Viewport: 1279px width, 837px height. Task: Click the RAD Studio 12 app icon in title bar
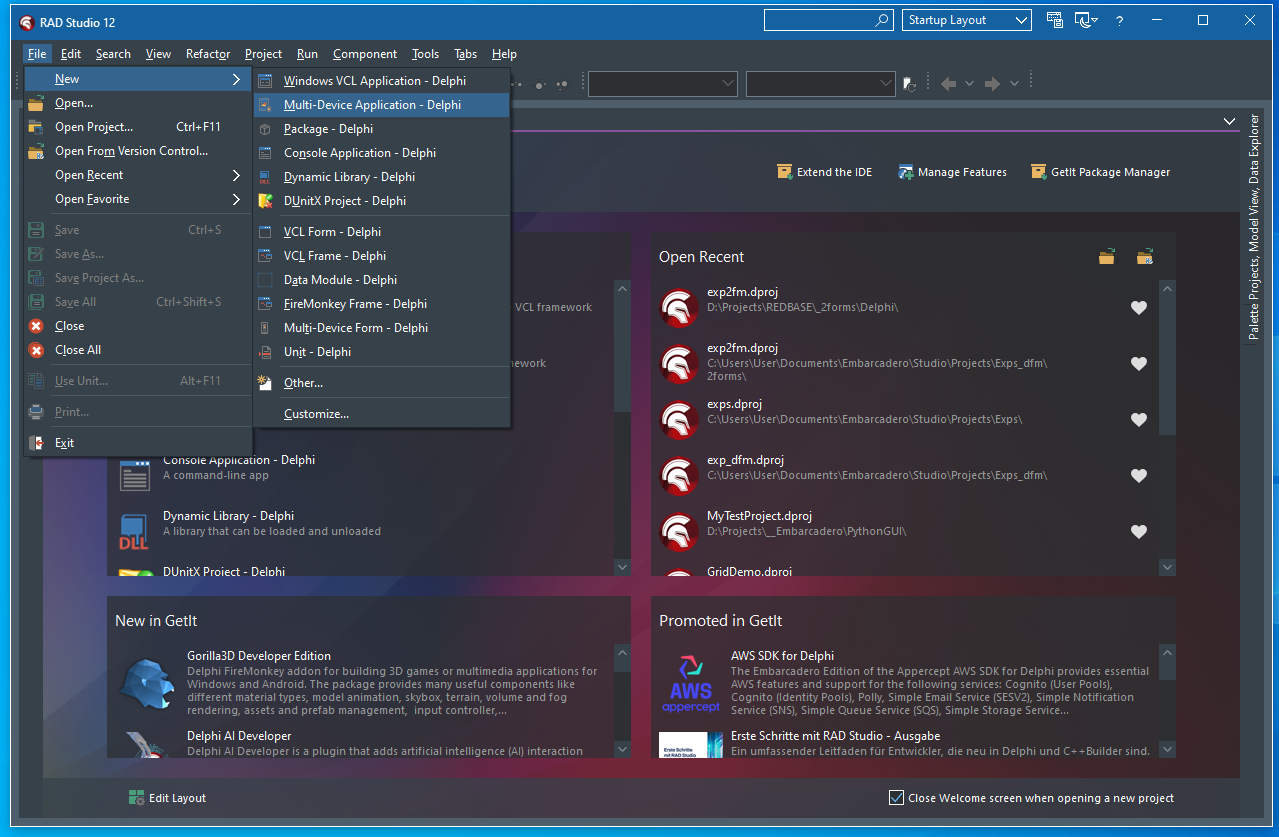pos(27,21)
